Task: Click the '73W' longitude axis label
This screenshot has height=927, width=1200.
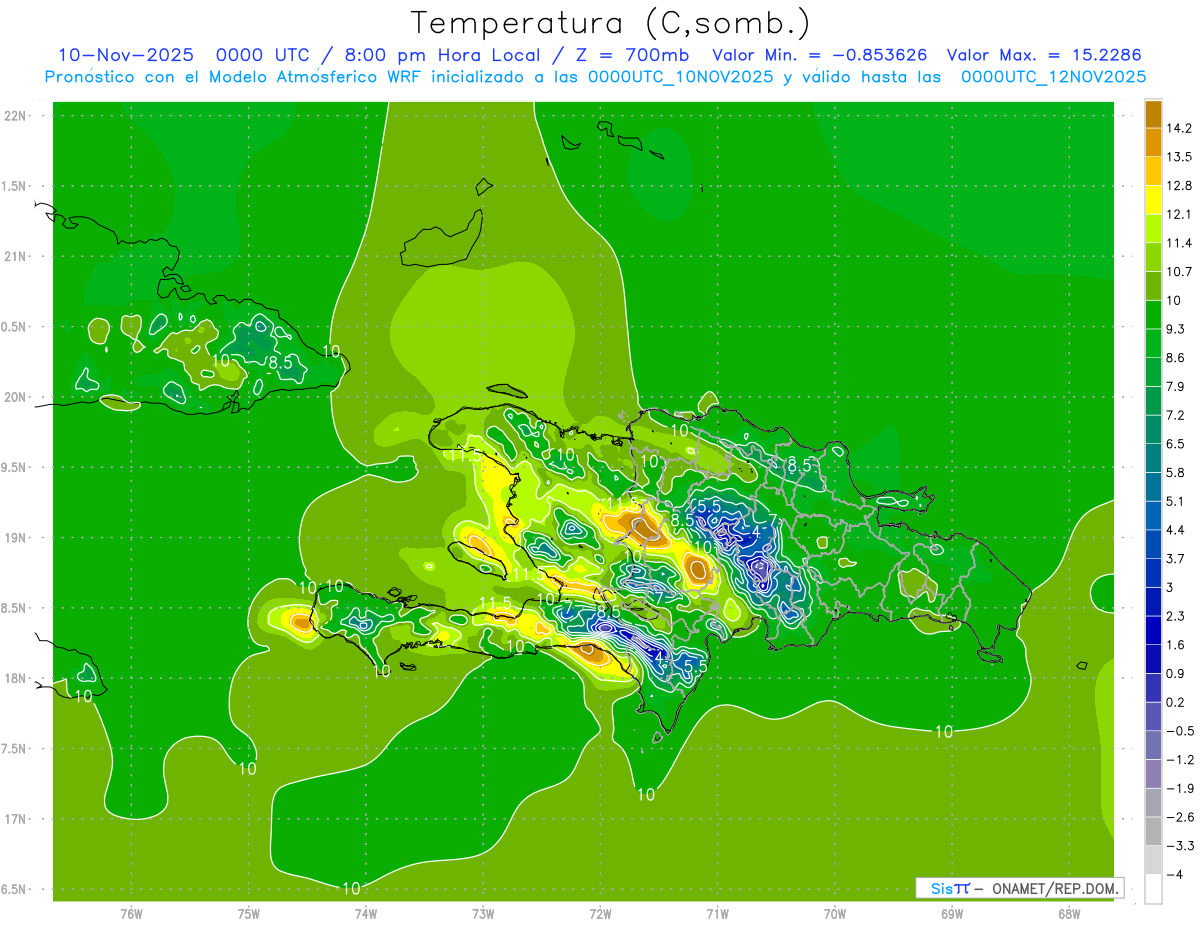Action: tap(483, 912)
